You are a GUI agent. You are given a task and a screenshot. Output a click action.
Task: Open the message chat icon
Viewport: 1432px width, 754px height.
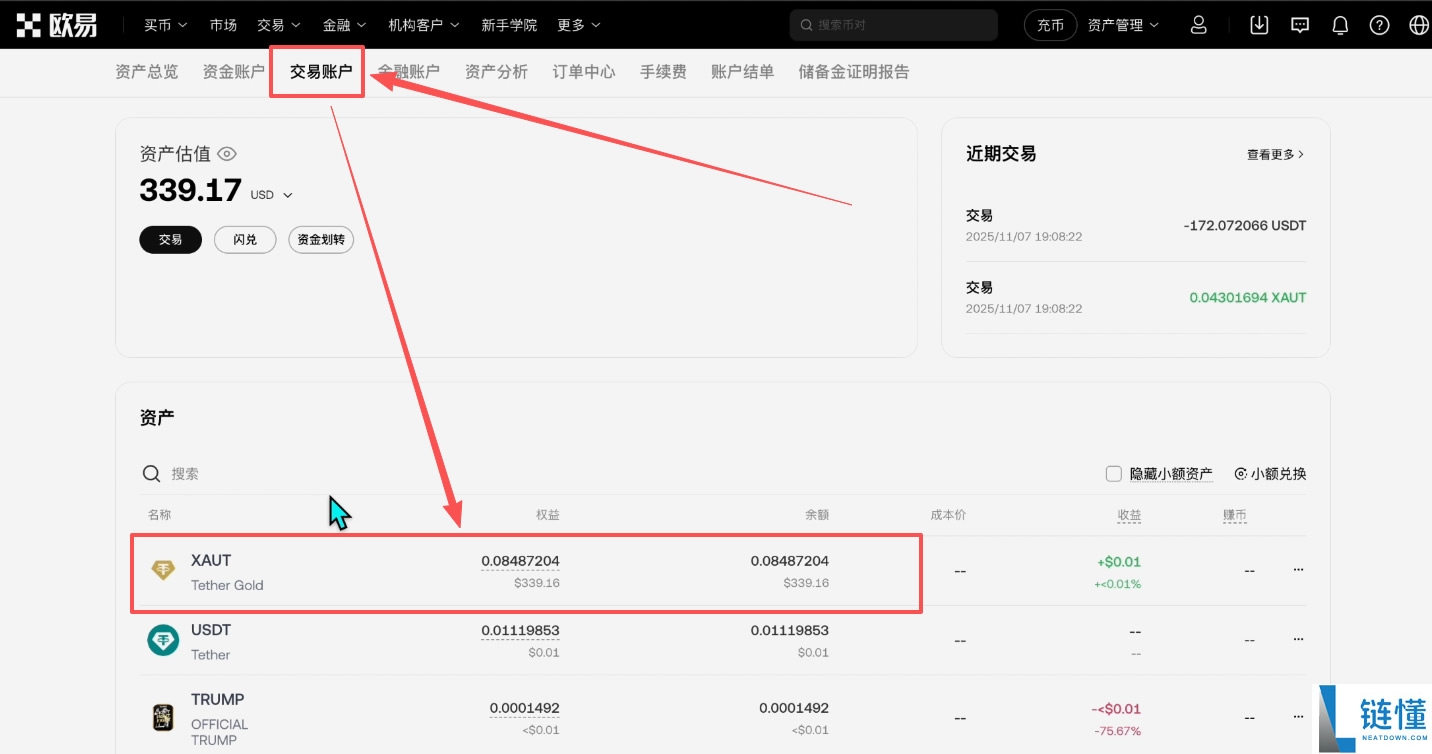coord(1299,24)
